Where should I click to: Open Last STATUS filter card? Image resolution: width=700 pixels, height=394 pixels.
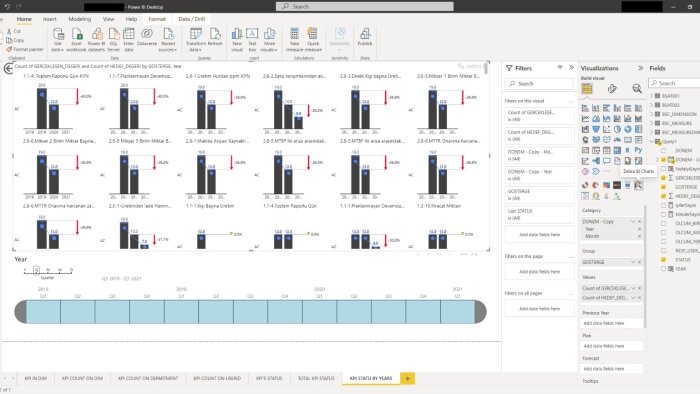[539, 214]
